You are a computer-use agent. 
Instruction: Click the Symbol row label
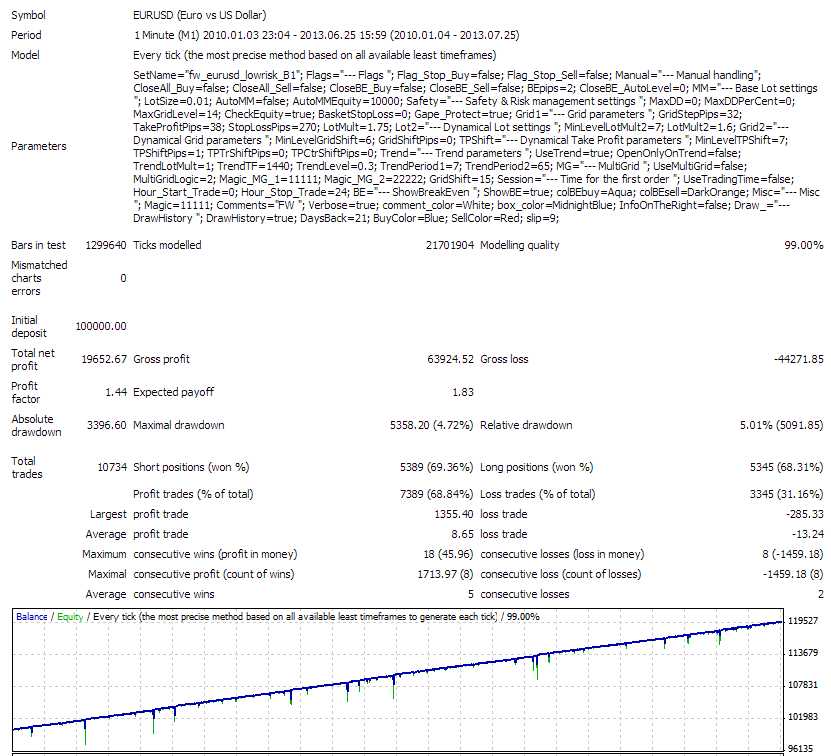tap(29, 15)
